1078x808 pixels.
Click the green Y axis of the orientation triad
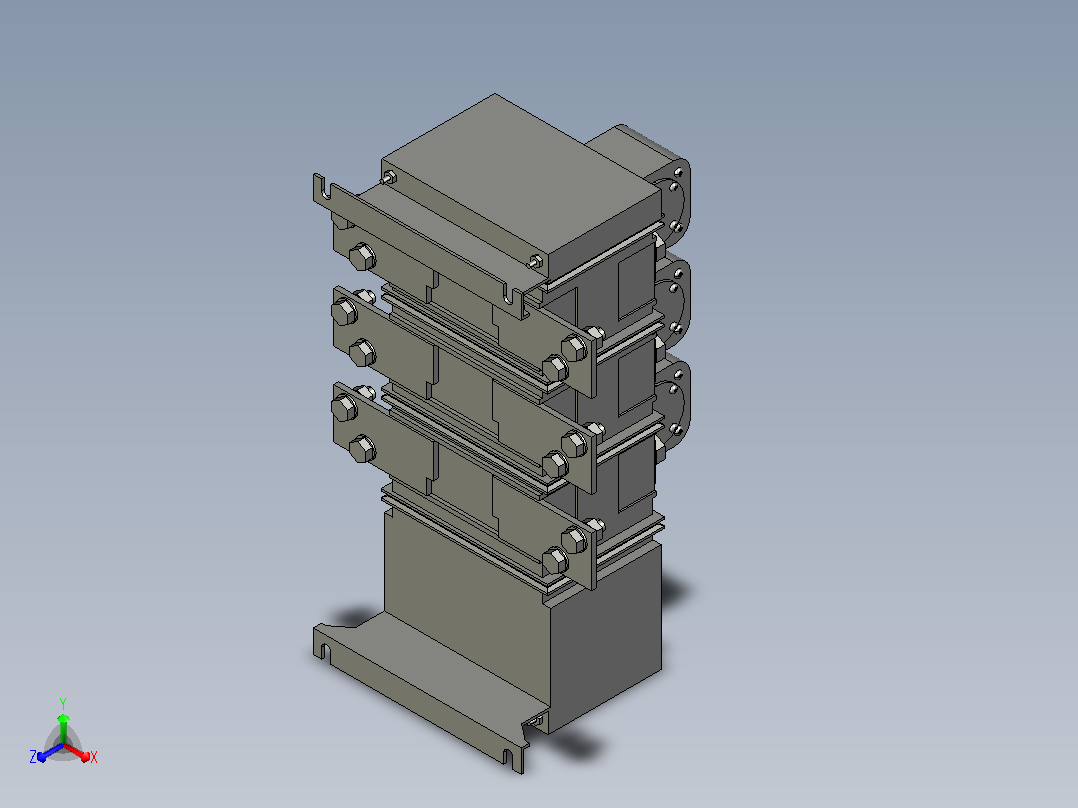click(x=63, y=722)
